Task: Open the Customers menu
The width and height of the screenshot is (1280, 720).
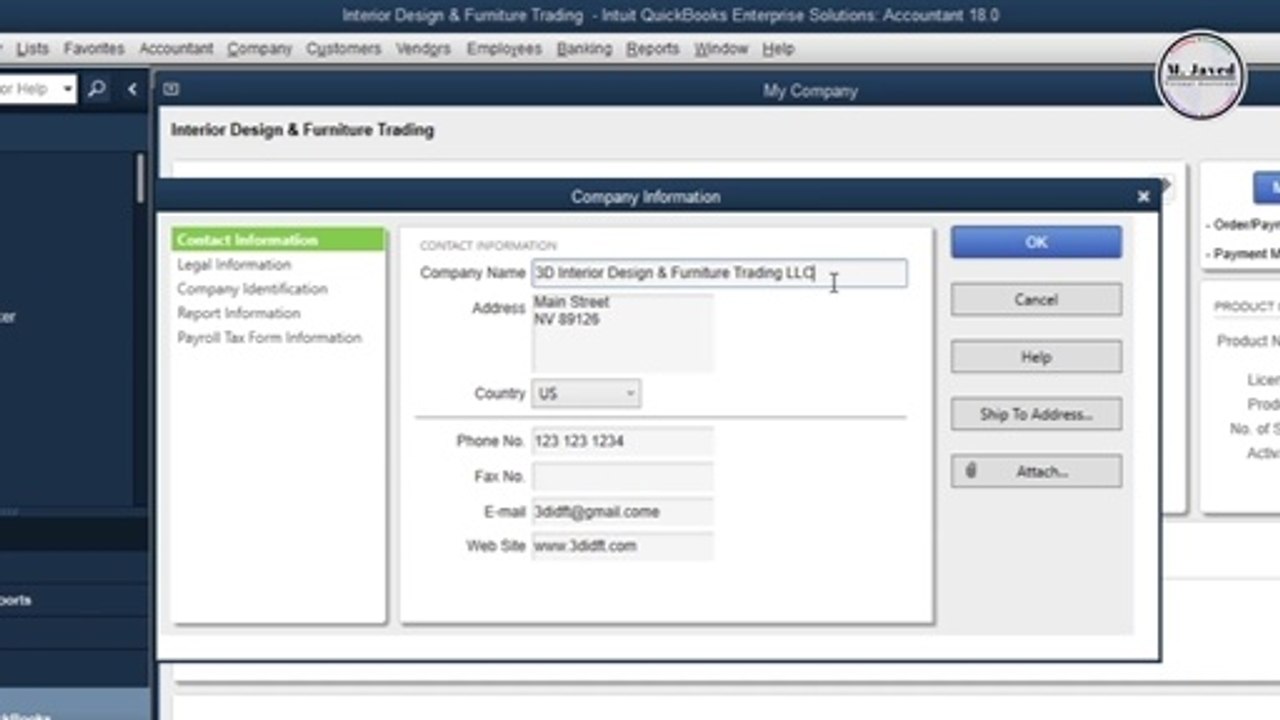Action: tap(343, 48)
